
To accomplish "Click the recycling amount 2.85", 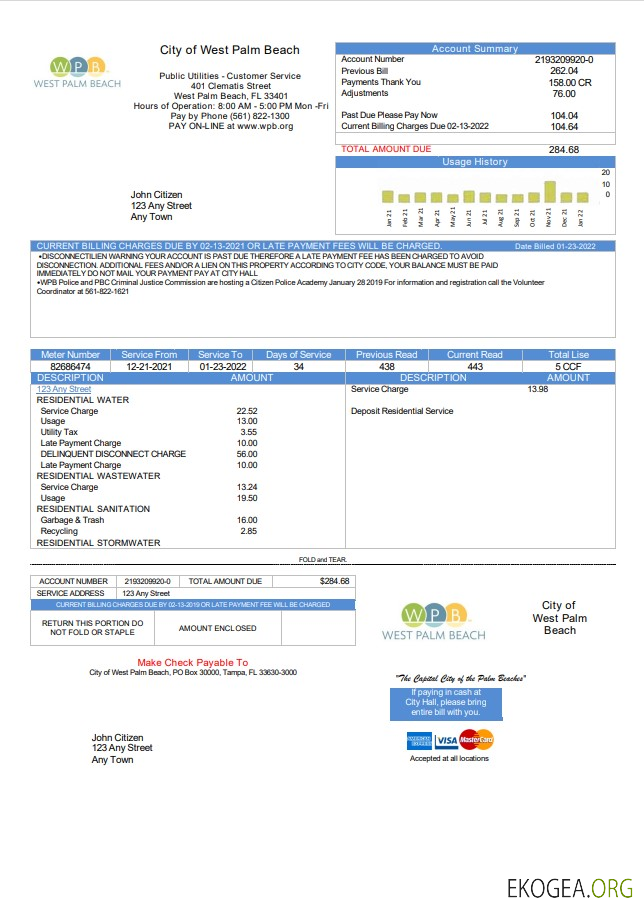I will click(248, 531).
